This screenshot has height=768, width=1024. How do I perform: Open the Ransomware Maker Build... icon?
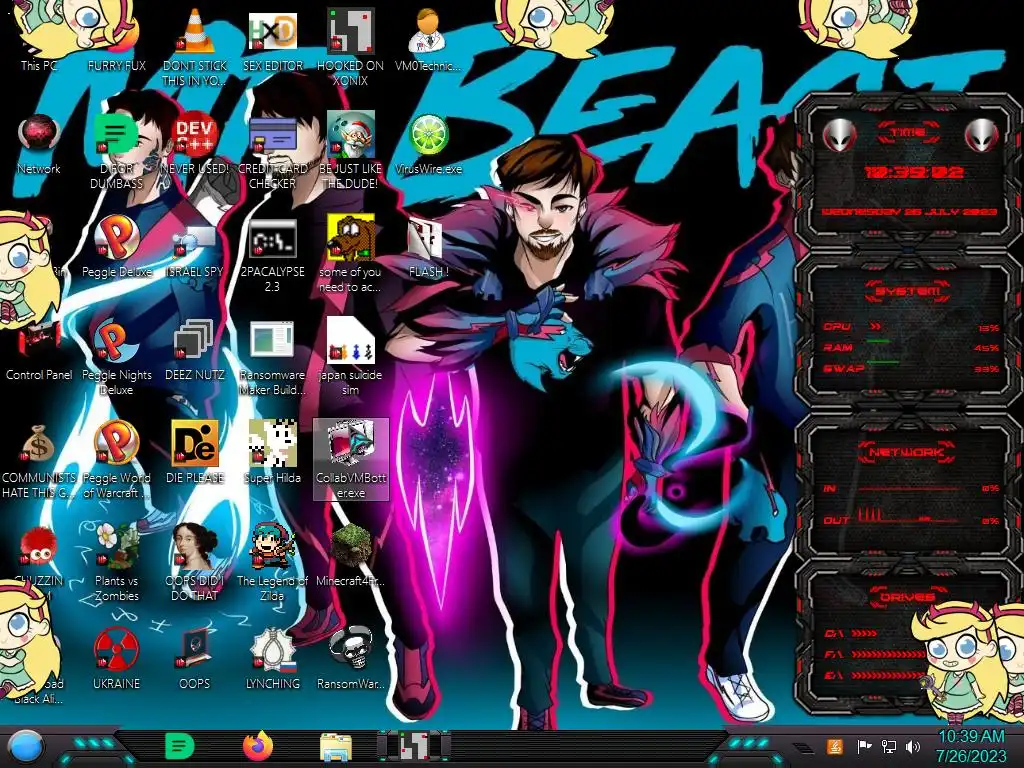click(x=273, y=358)
